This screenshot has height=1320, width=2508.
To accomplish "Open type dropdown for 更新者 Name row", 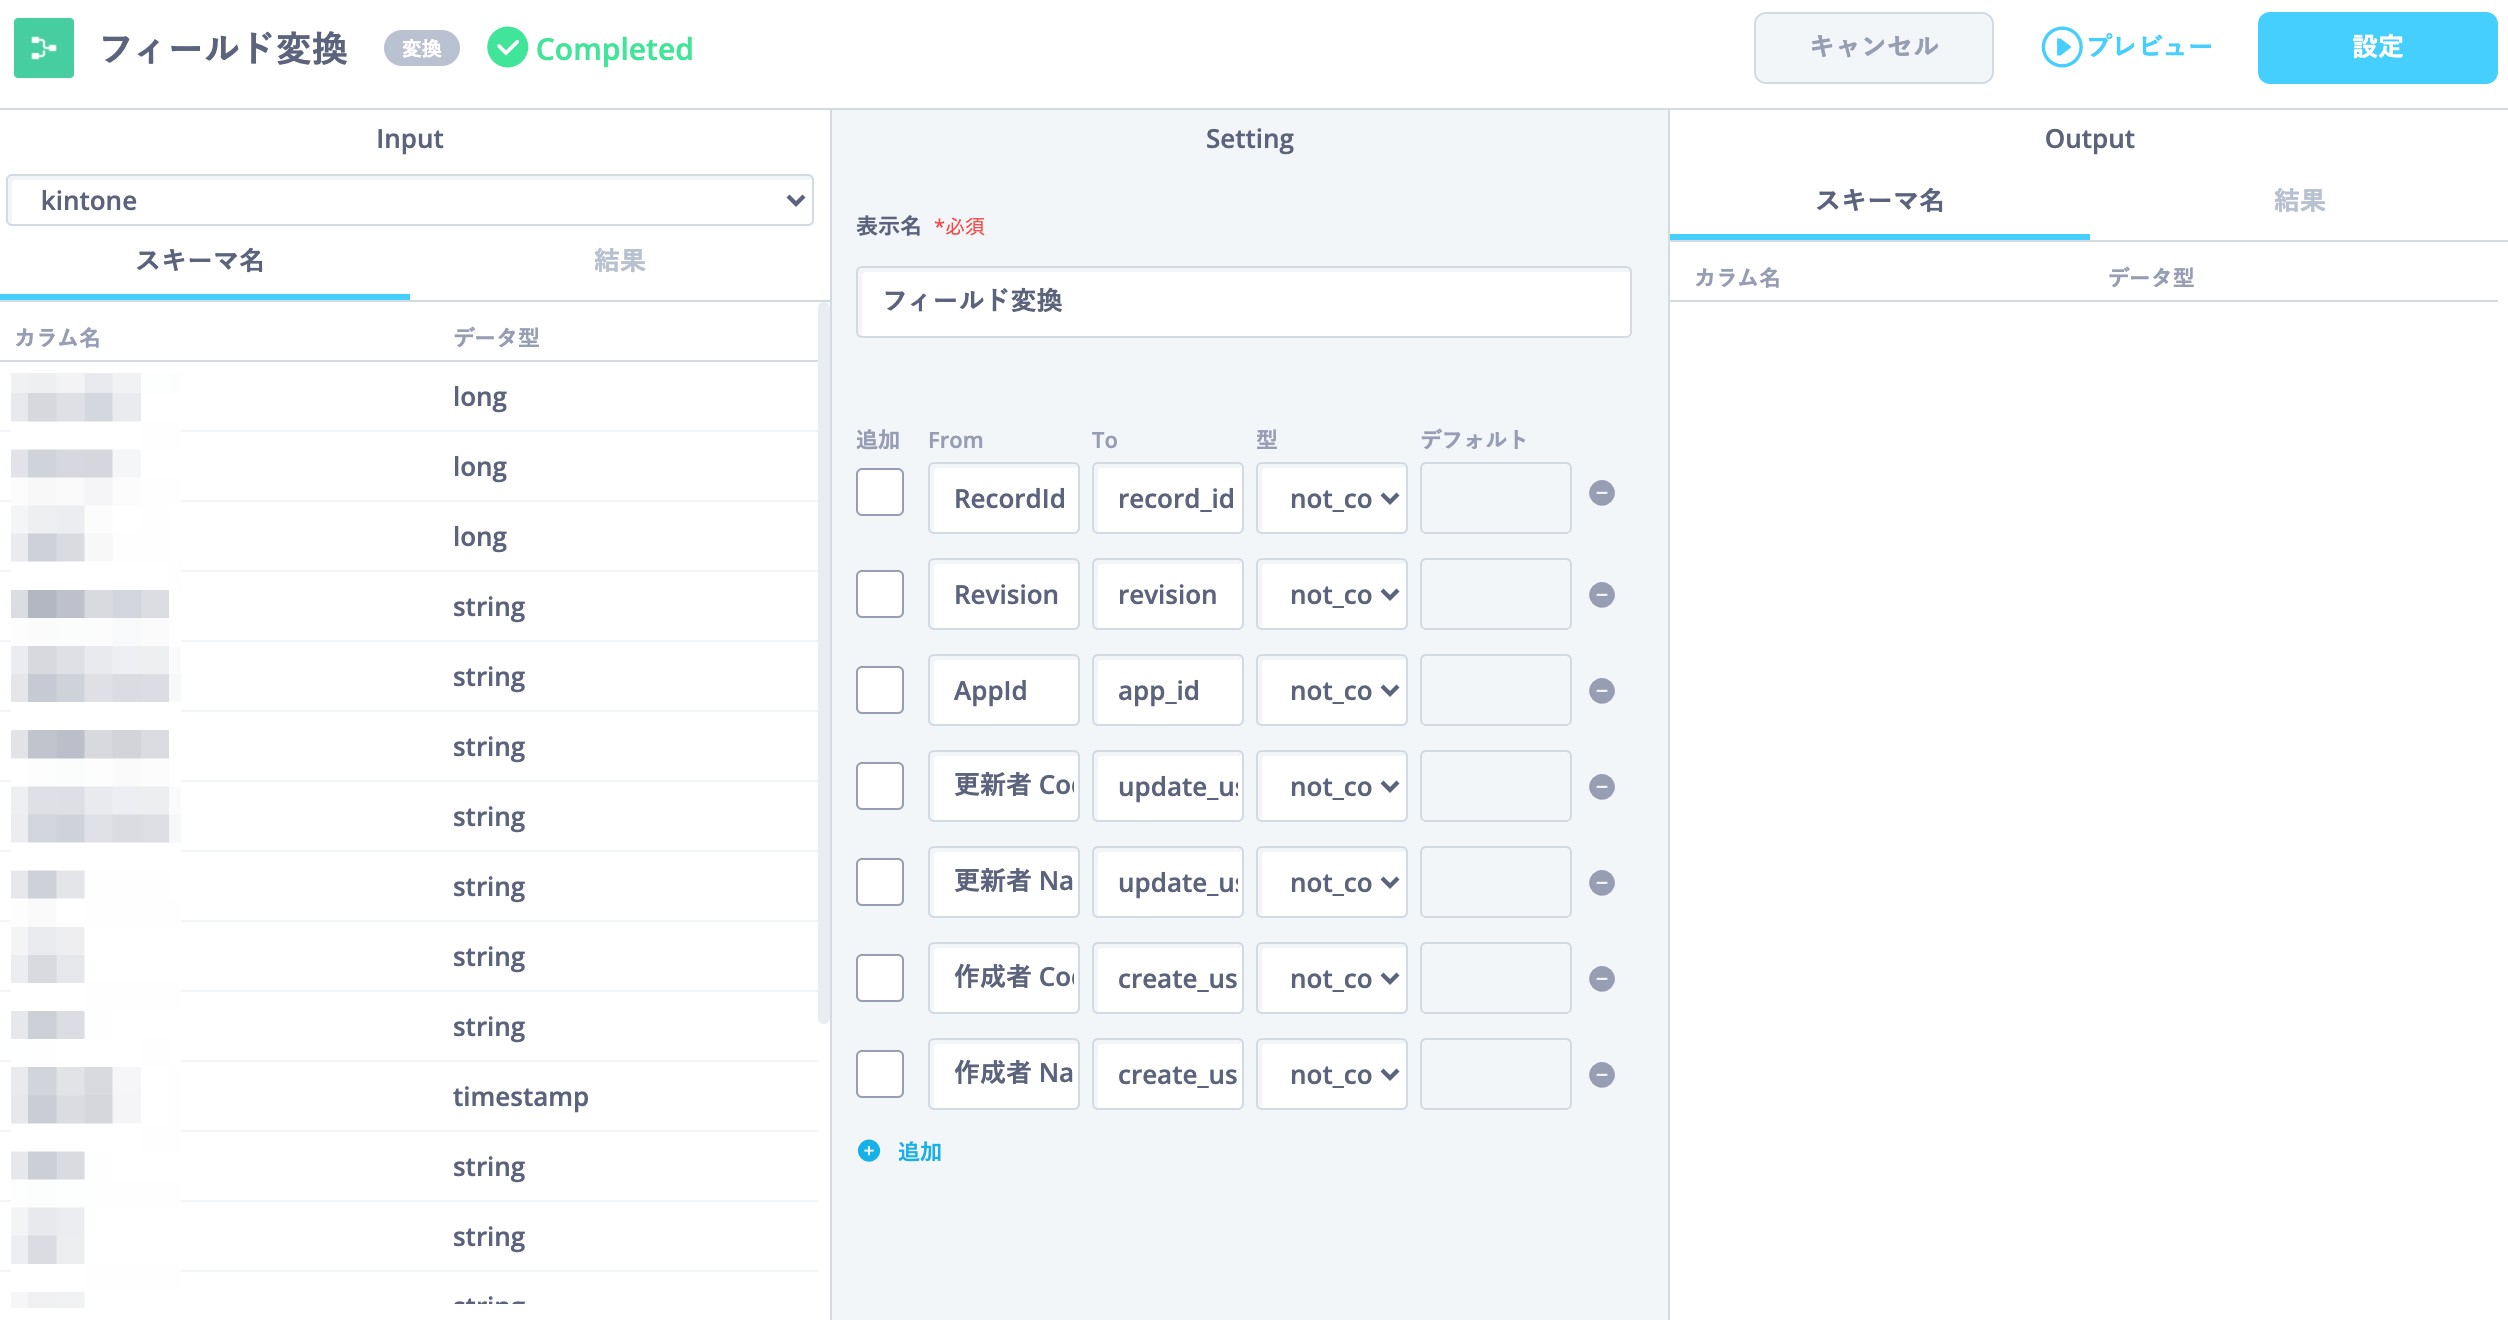I will click(1332, 882).
